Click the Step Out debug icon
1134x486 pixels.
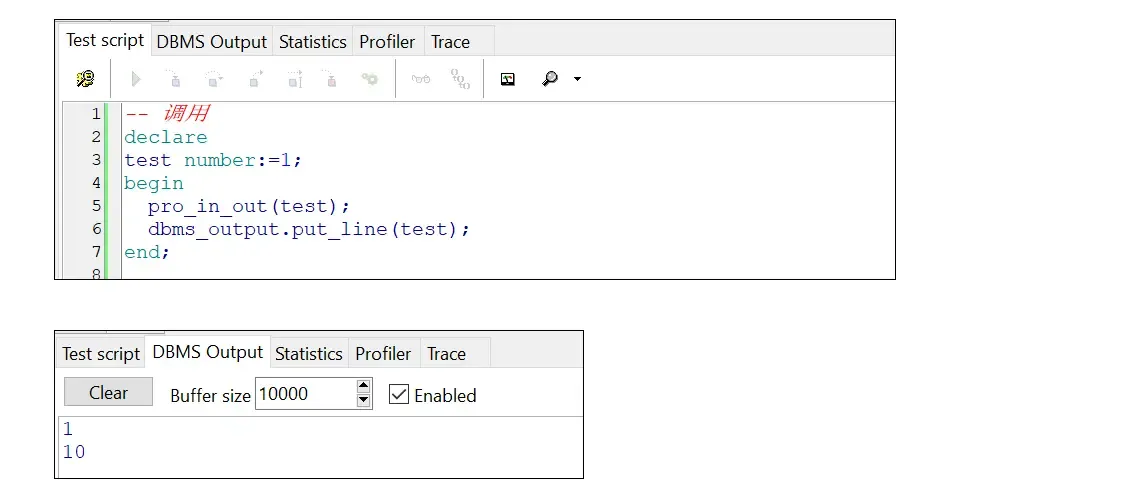[256, 79]
